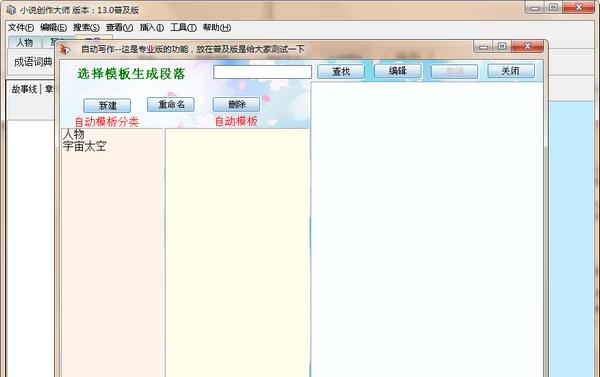This screenshot has height=377, width=600.
Task: Focus the search text field
Action: tap(262, 72)
